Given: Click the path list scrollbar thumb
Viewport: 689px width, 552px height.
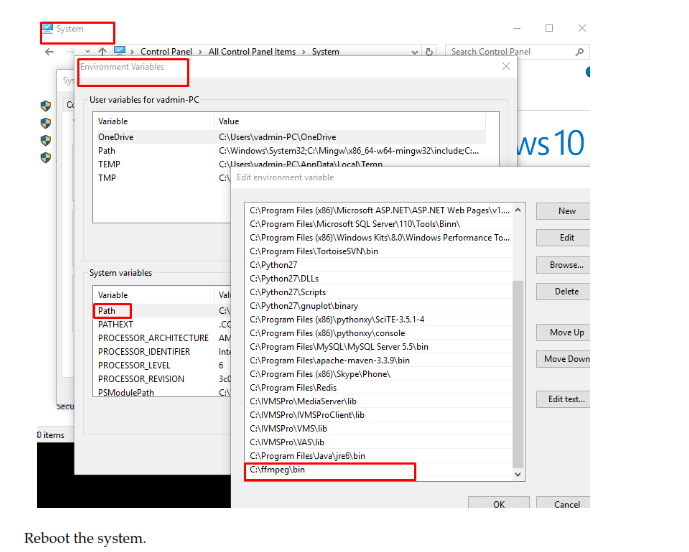Looking at the screenshot, I should click(518, 374).
